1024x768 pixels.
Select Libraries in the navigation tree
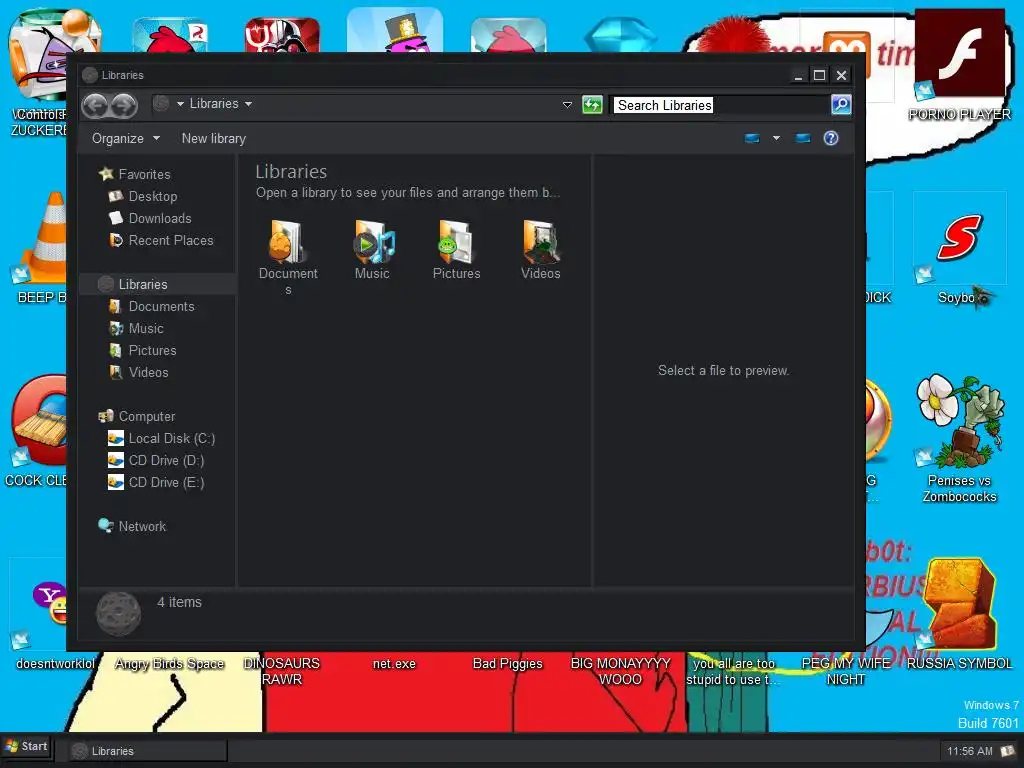pyautogui.click(x=142, y=284)
